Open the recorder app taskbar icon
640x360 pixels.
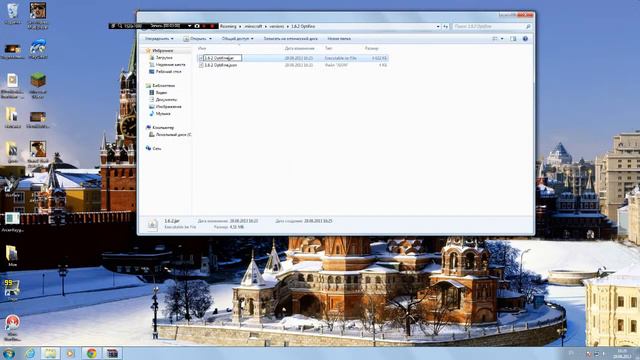(112, 353)
